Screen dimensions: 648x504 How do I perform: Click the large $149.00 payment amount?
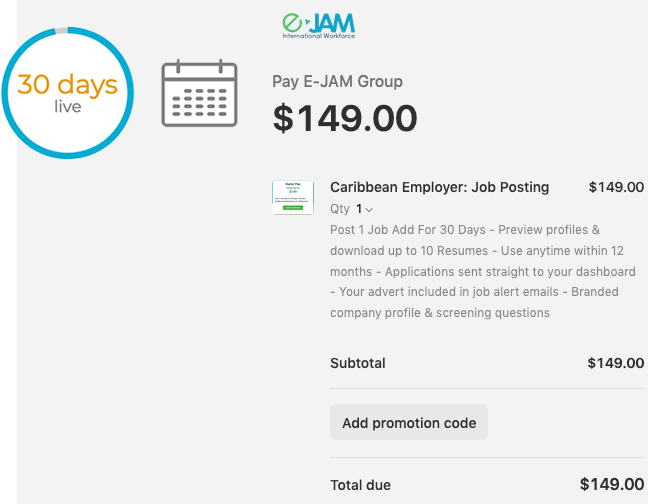tap(345, 119)
